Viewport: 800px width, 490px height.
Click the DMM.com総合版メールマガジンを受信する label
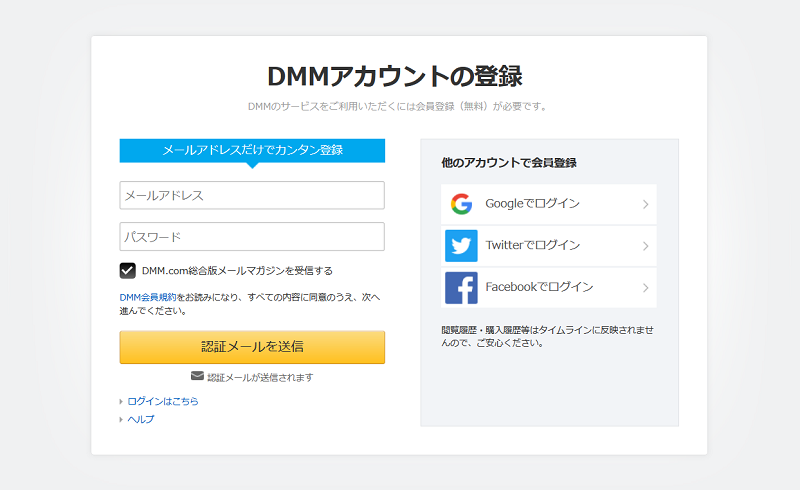[237, 271]
